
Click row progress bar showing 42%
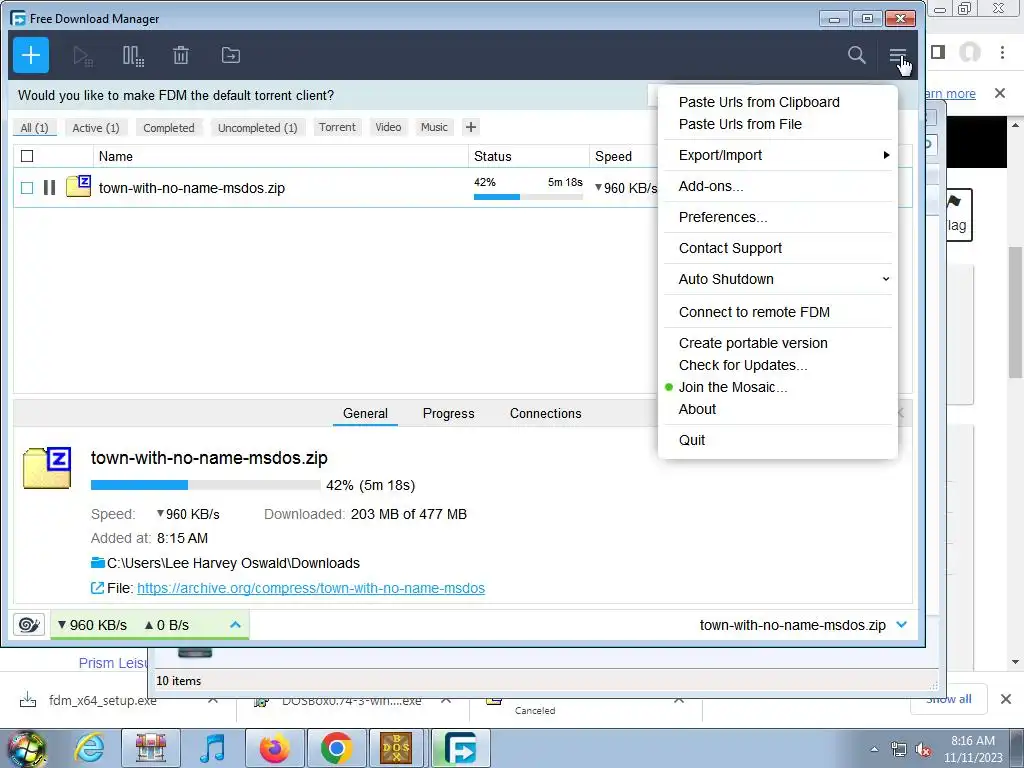click(x=528, y=197)
